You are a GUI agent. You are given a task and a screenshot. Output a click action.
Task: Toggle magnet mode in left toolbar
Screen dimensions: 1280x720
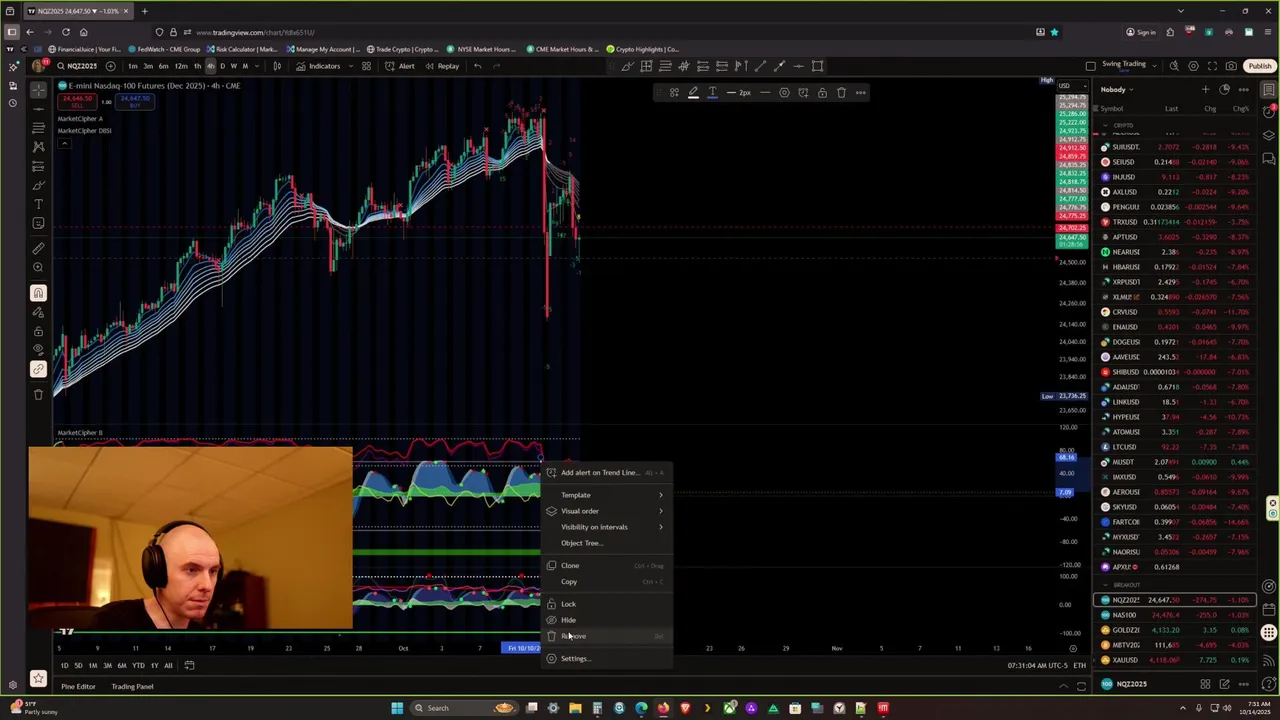coord(38,293)
